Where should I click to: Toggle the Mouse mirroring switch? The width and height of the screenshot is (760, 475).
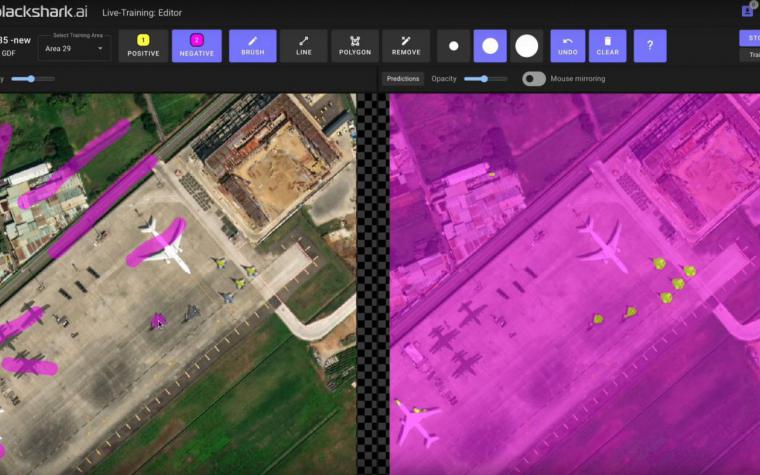click(534, 79)
